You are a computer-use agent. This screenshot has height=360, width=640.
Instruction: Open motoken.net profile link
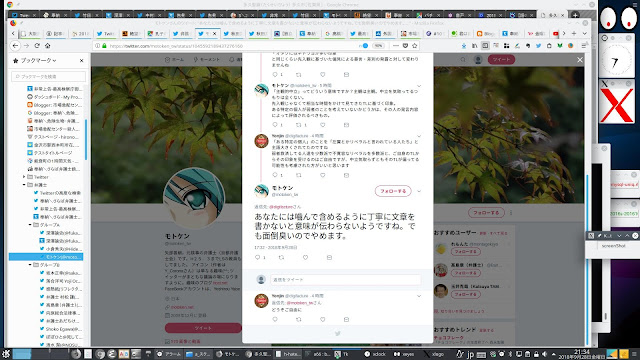[182, 307]
